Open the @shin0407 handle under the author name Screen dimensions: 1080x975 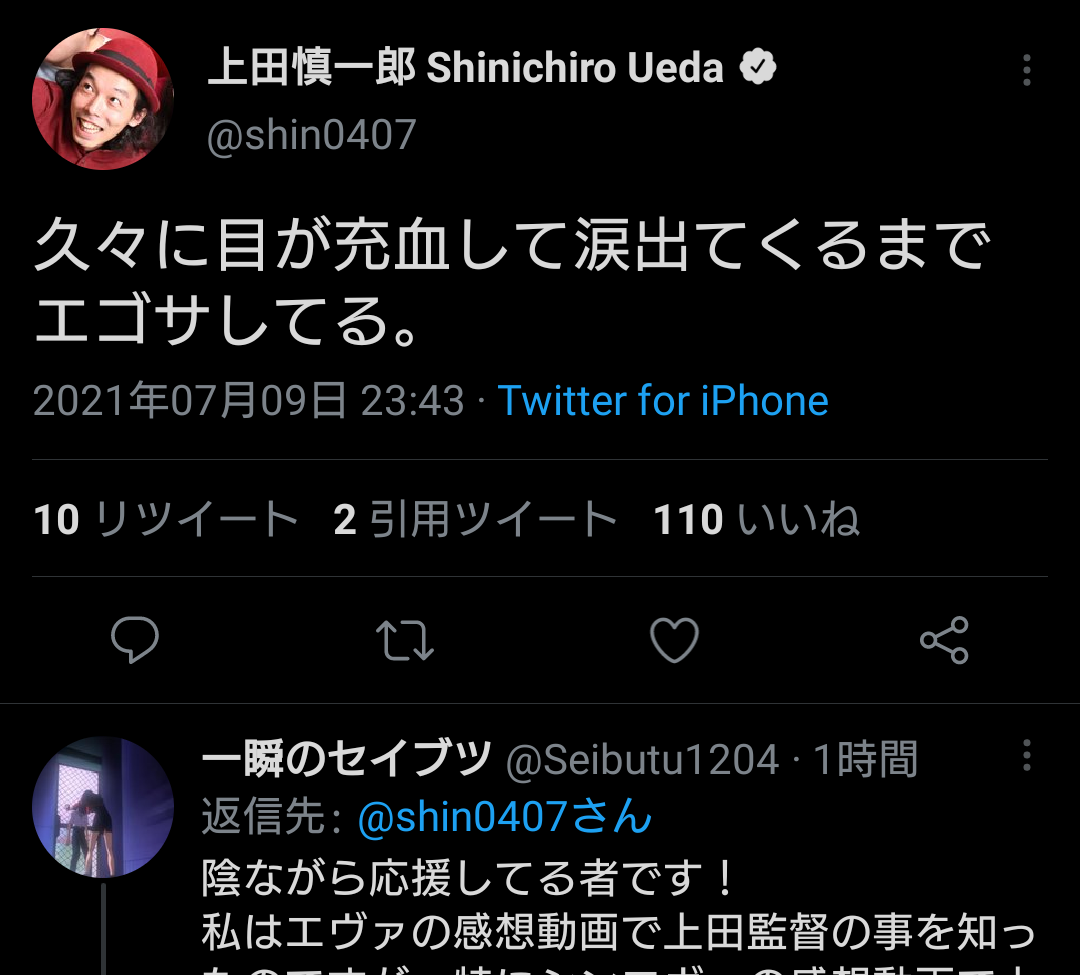coord(311,134)
